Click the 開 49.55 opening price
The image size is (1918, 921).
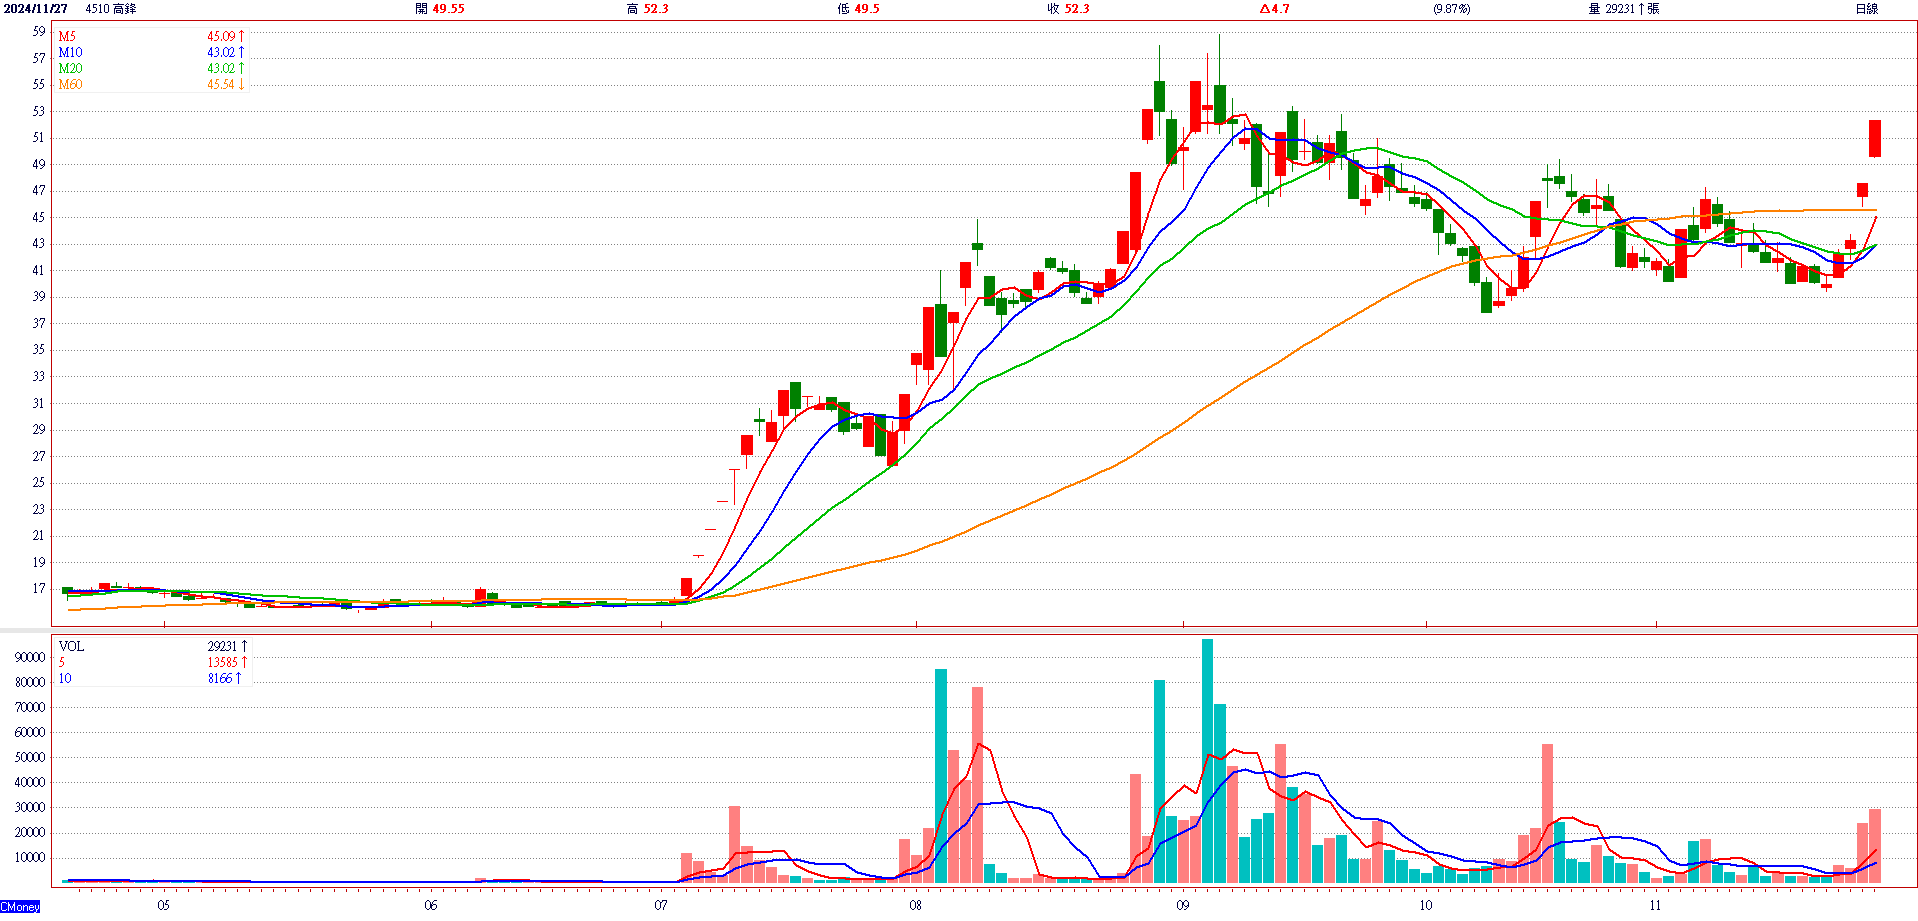pyautogui.click(x=440, y=9)
